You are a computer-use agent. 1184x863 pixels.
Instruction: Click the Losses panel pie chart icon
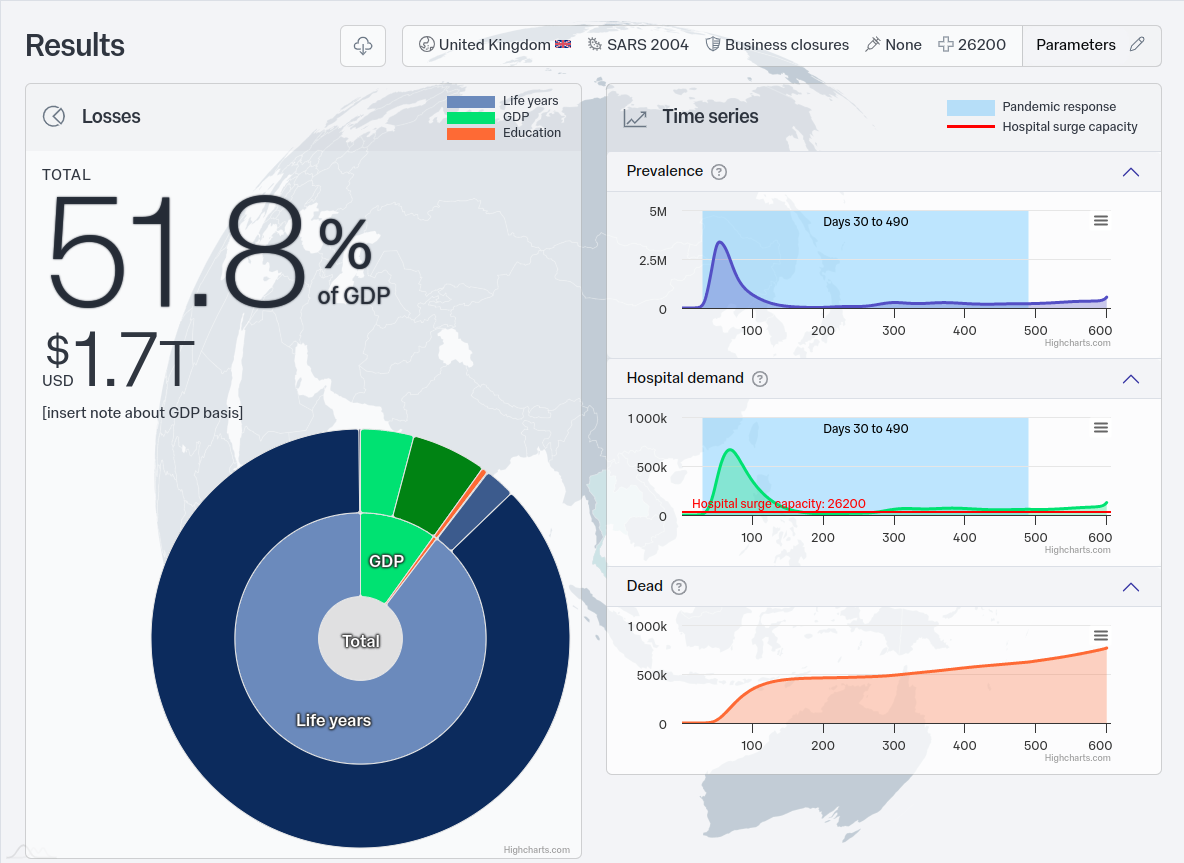[x=54, y=117]
